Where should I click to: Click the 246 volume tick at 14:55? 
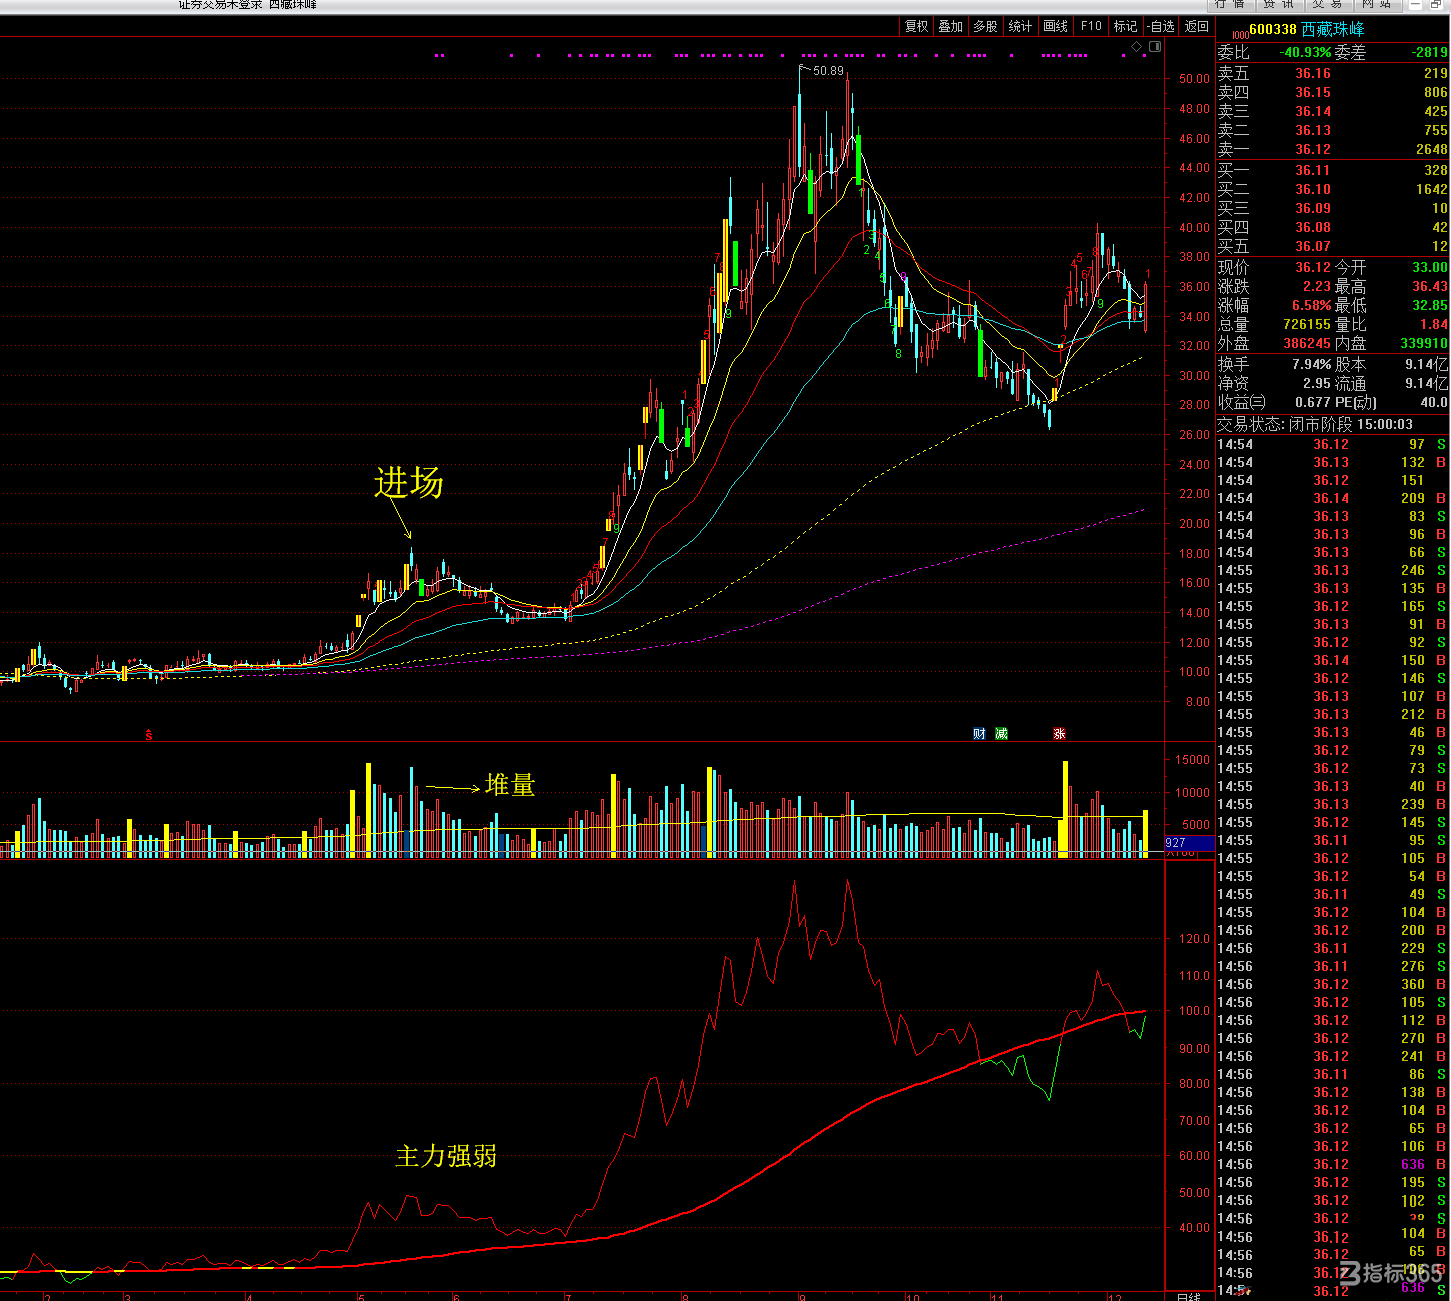coord(1412,570)
